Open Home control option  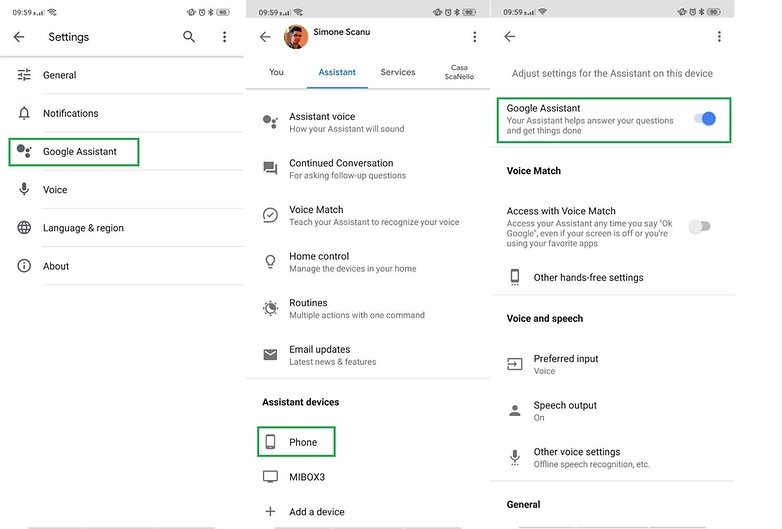pyautogui.click(x=368, y=262)
